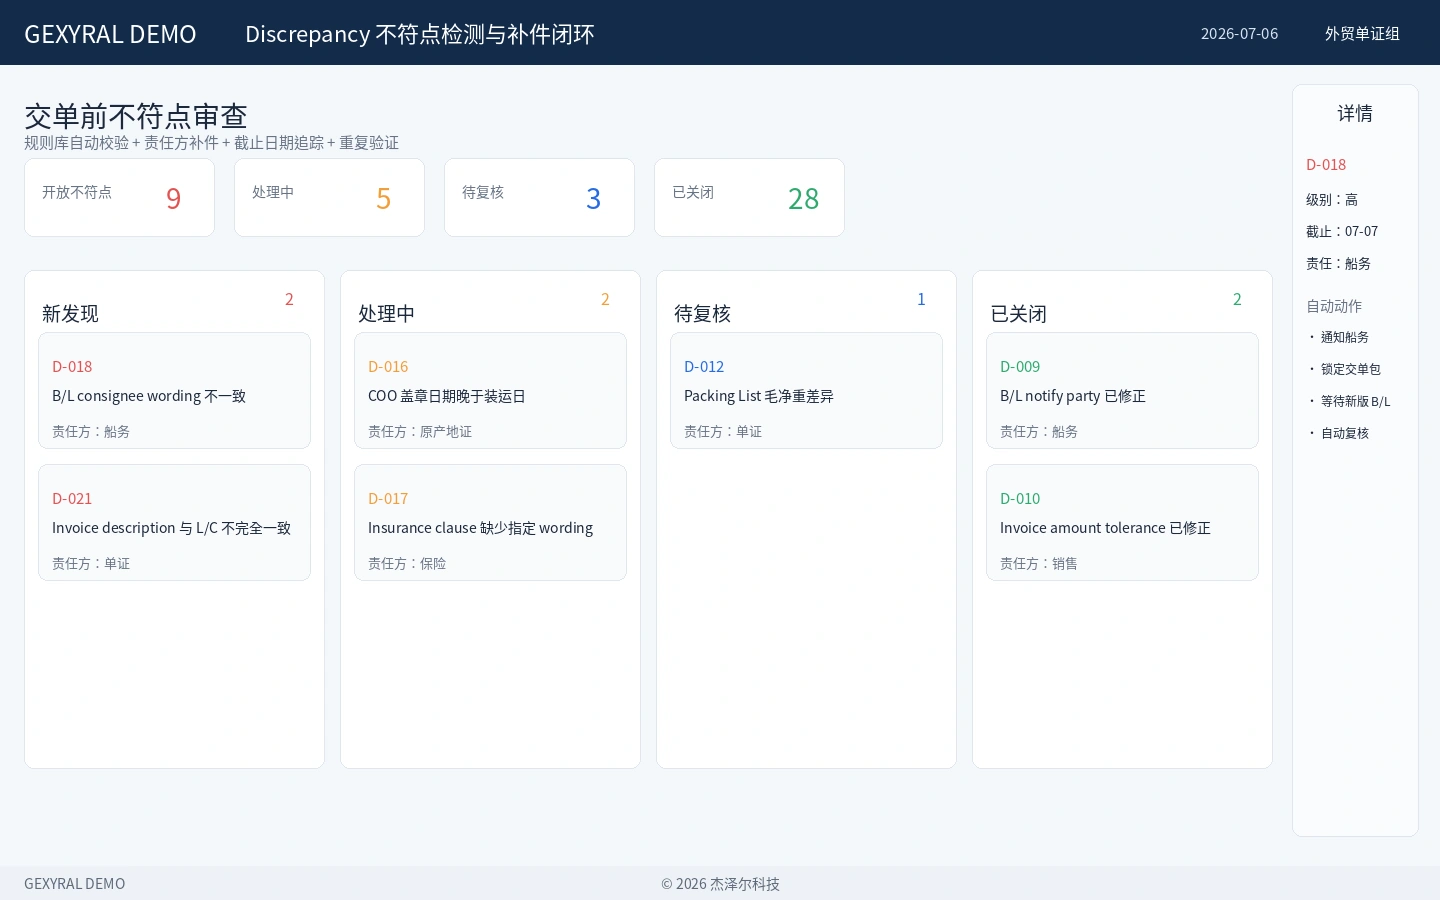Click the 已关闭 kanban column heading
1440x900 pixels.
click(1018, 314)
